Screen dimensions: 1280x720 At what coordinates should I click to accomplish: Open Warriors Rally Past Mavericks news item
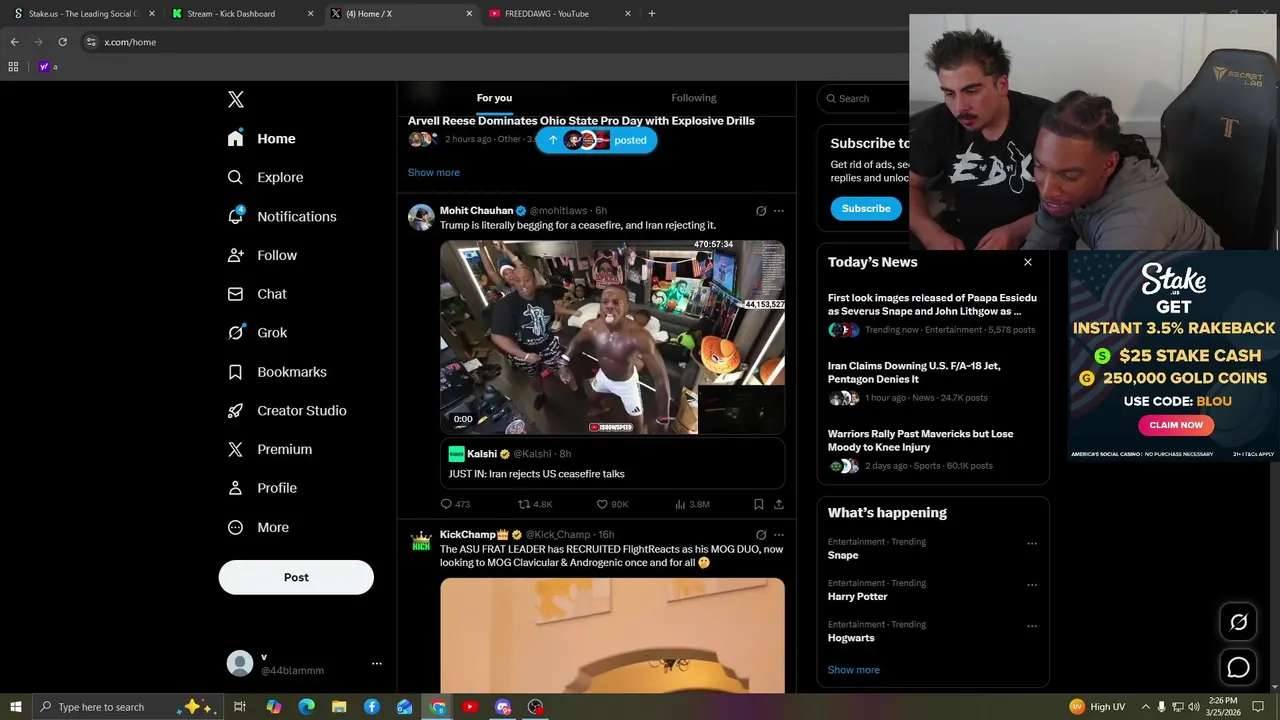[933, 450]
